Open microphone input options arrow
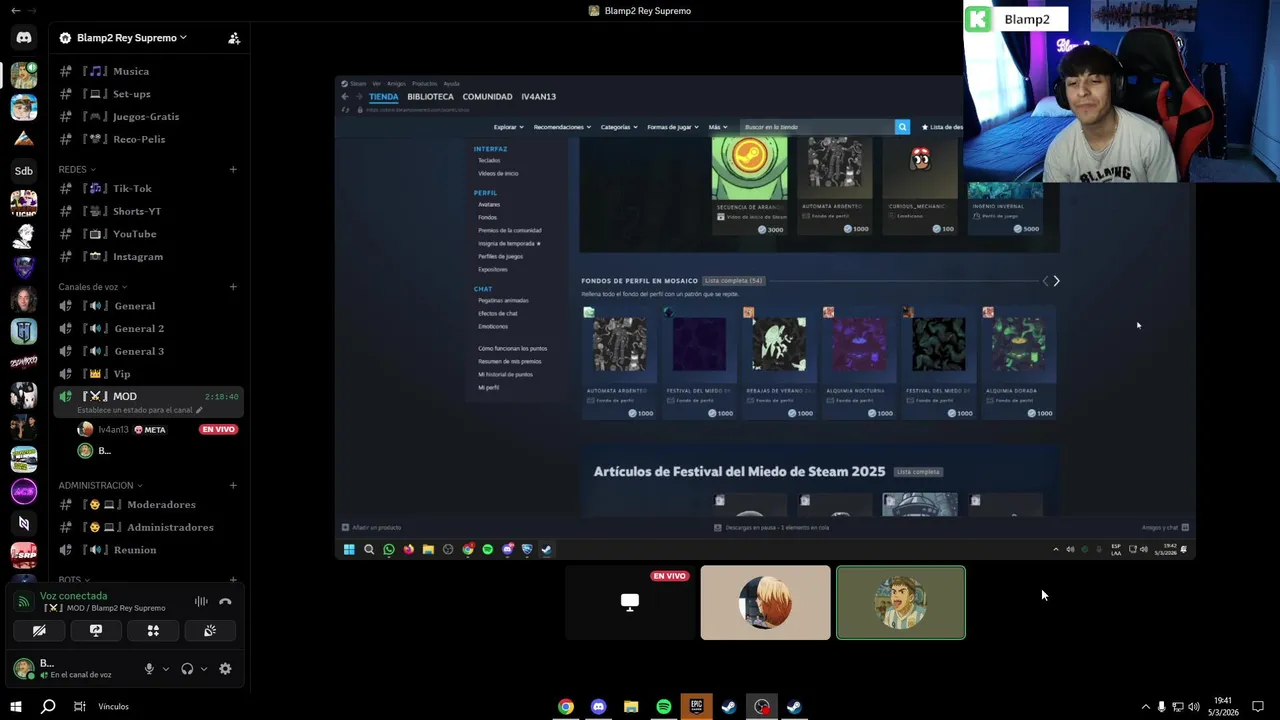Image resolution: width=1280 pixels, height=720 pixels. (x=165, y=669)
